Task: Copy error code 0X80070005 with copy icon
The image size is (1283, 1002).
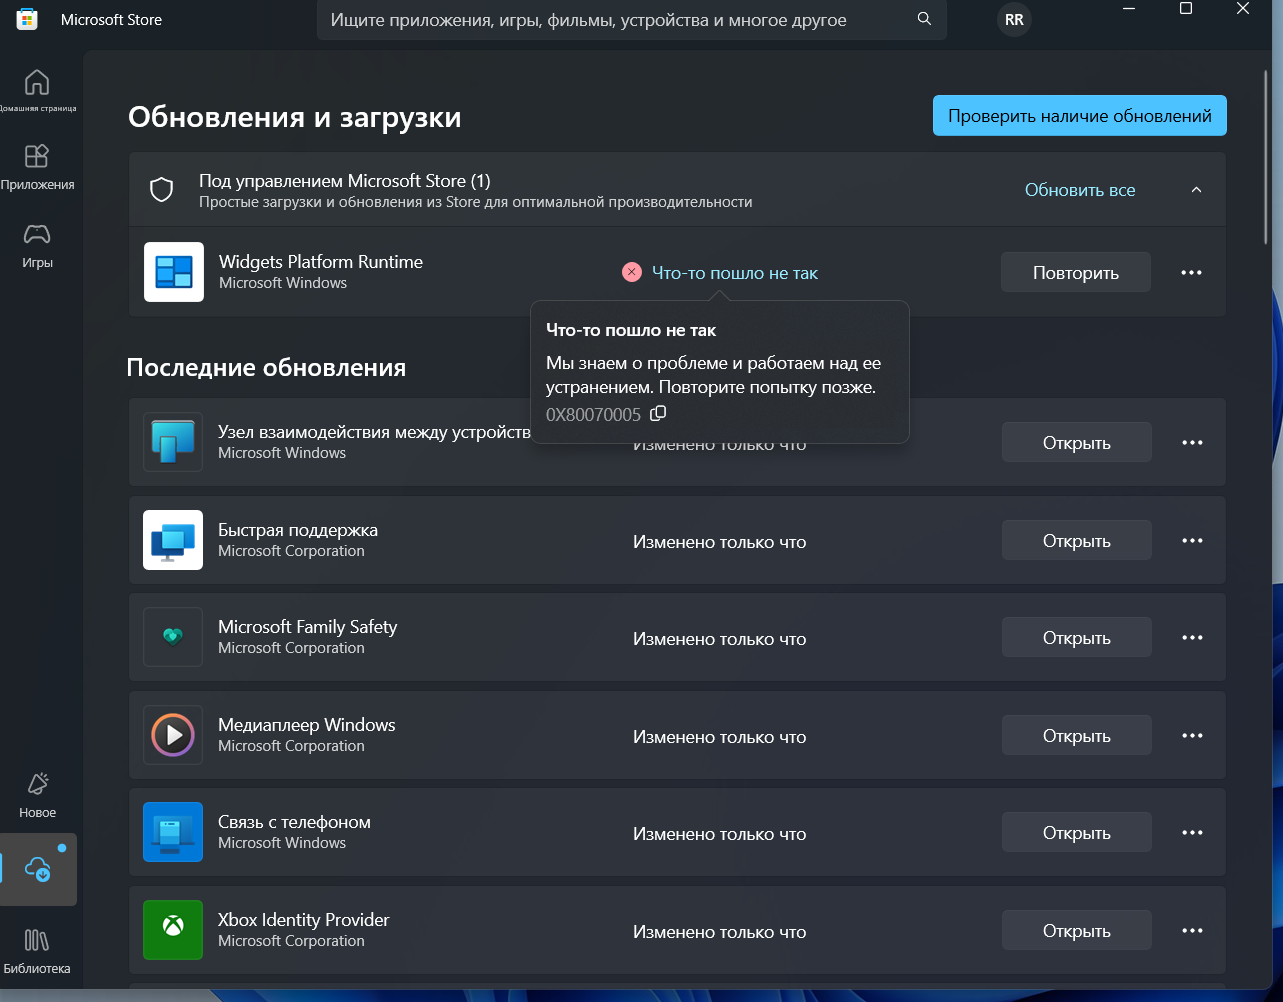Action: click(658, 414)
